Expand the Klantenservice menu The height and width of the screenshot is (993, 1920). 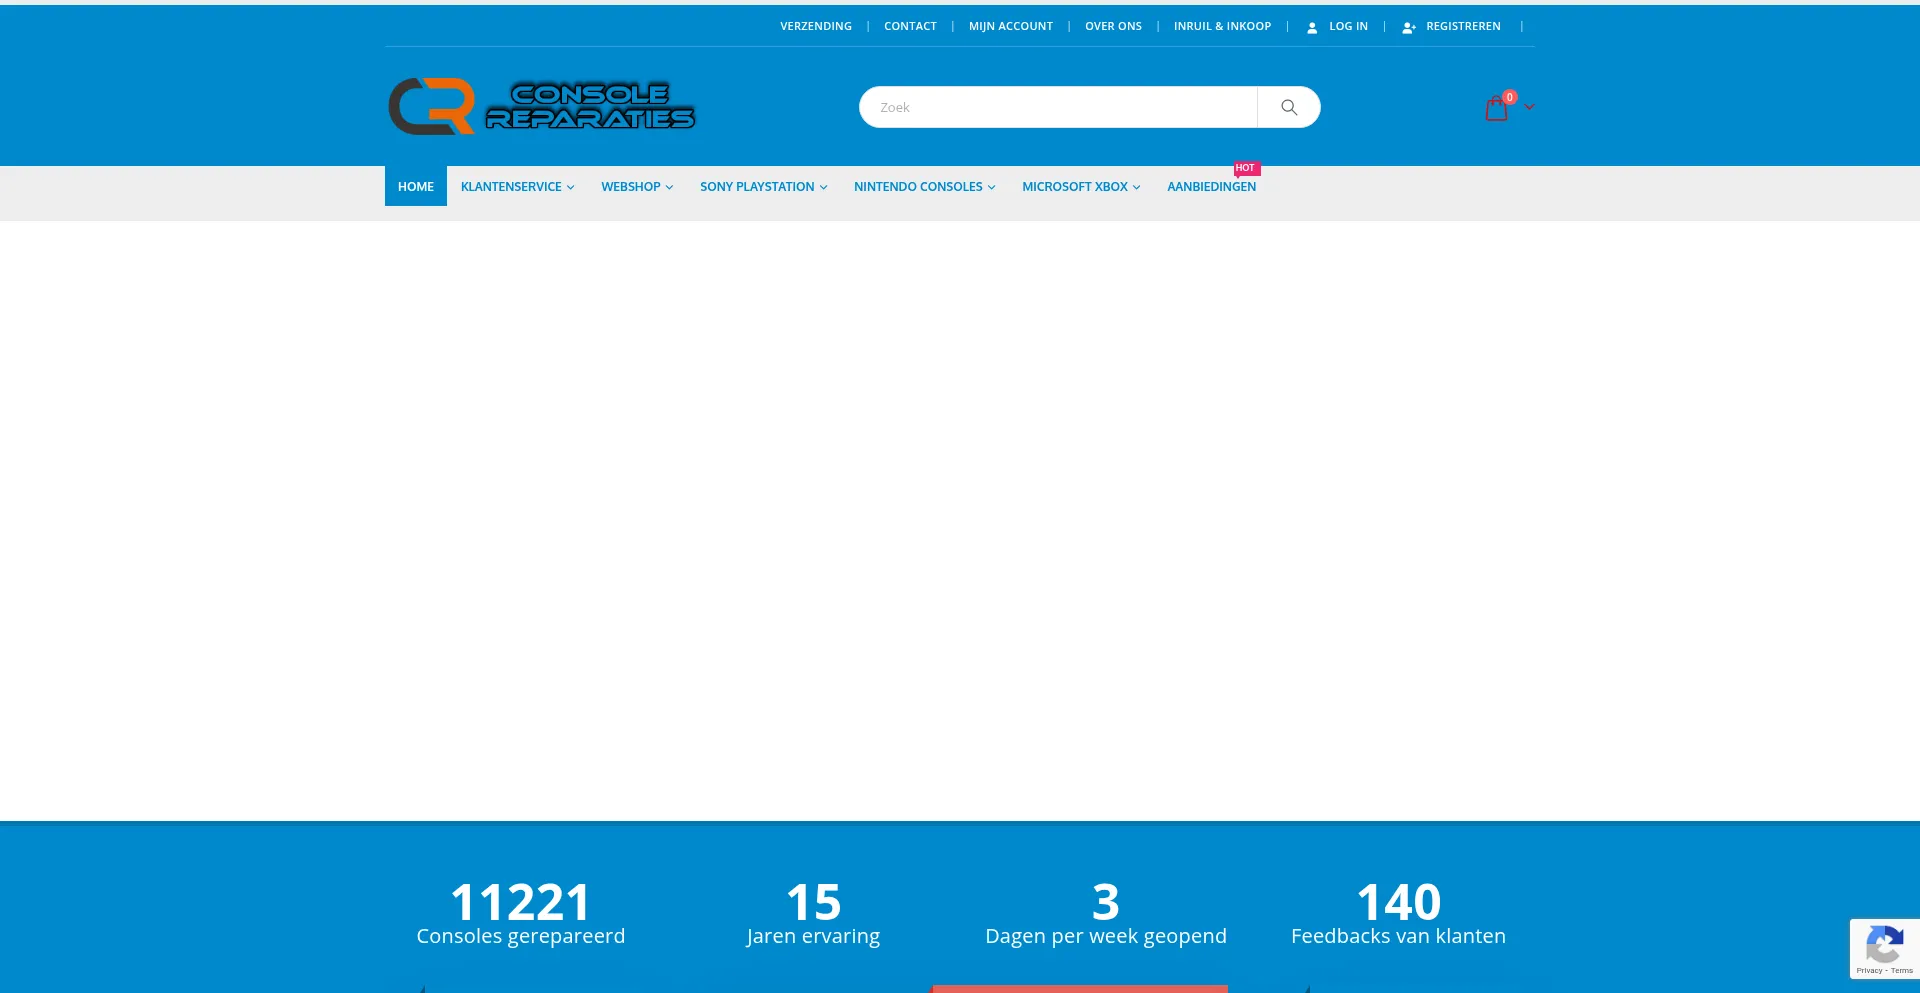[517, 187]
